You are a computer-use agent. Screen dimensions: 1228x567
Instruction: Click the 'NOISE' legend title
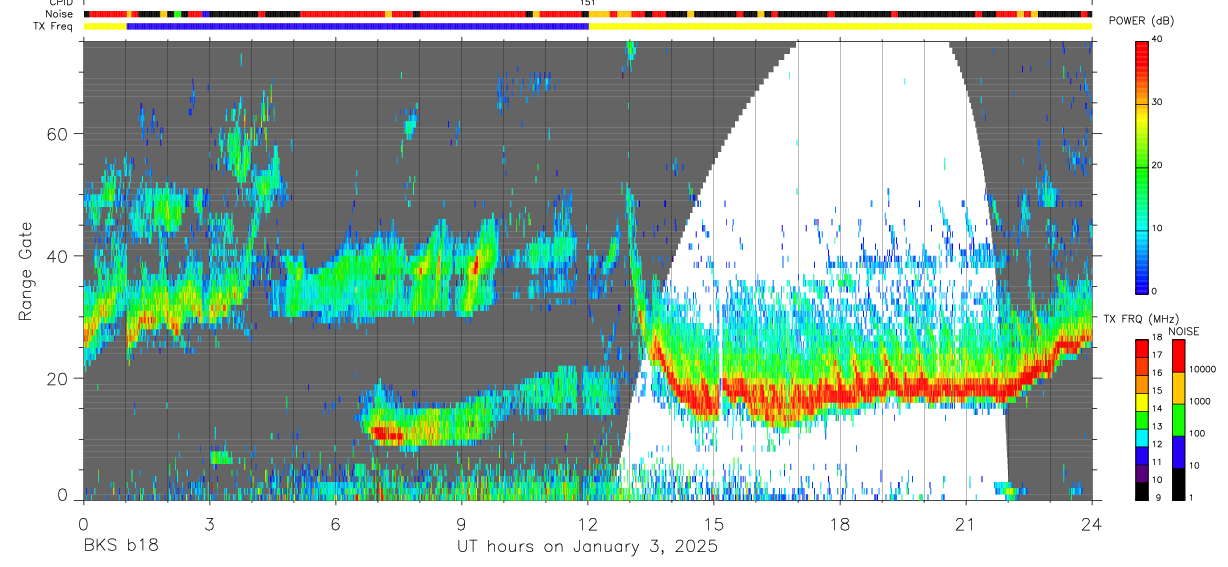pyautogui.click(x=1184, y=331)
